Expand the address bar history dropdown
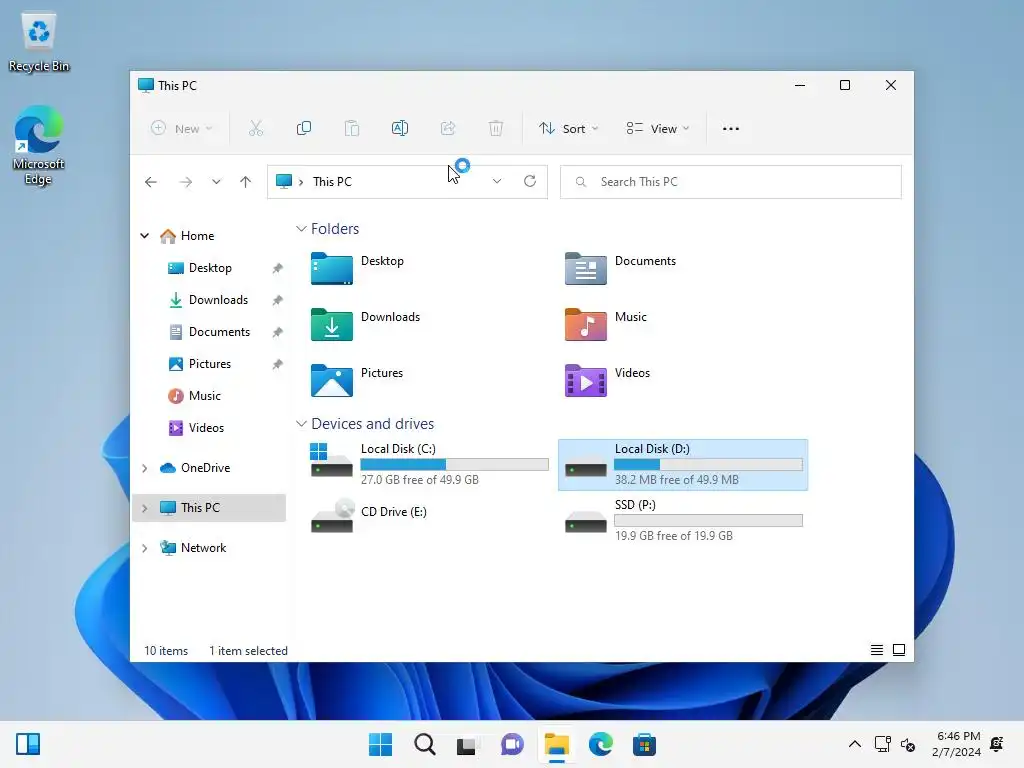This screenshot has width=1024, height=768. tap(497, 182)
